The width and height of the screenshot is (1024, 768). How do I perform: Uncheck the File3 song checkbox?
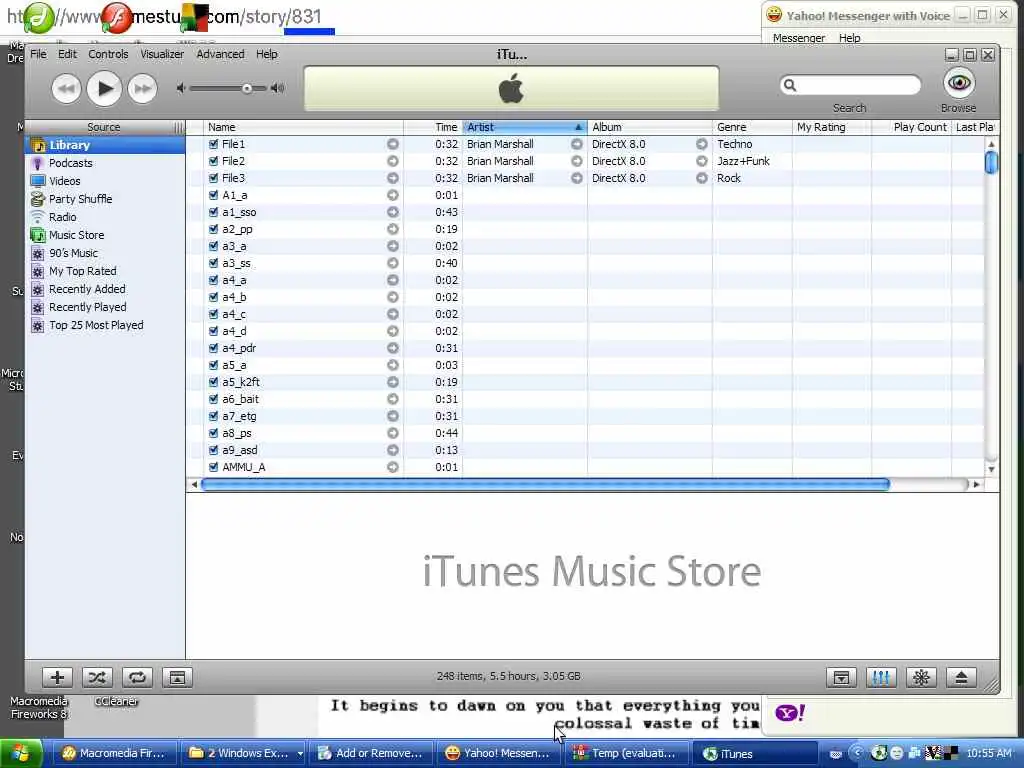pyautogui.click(x=214, y=178)
